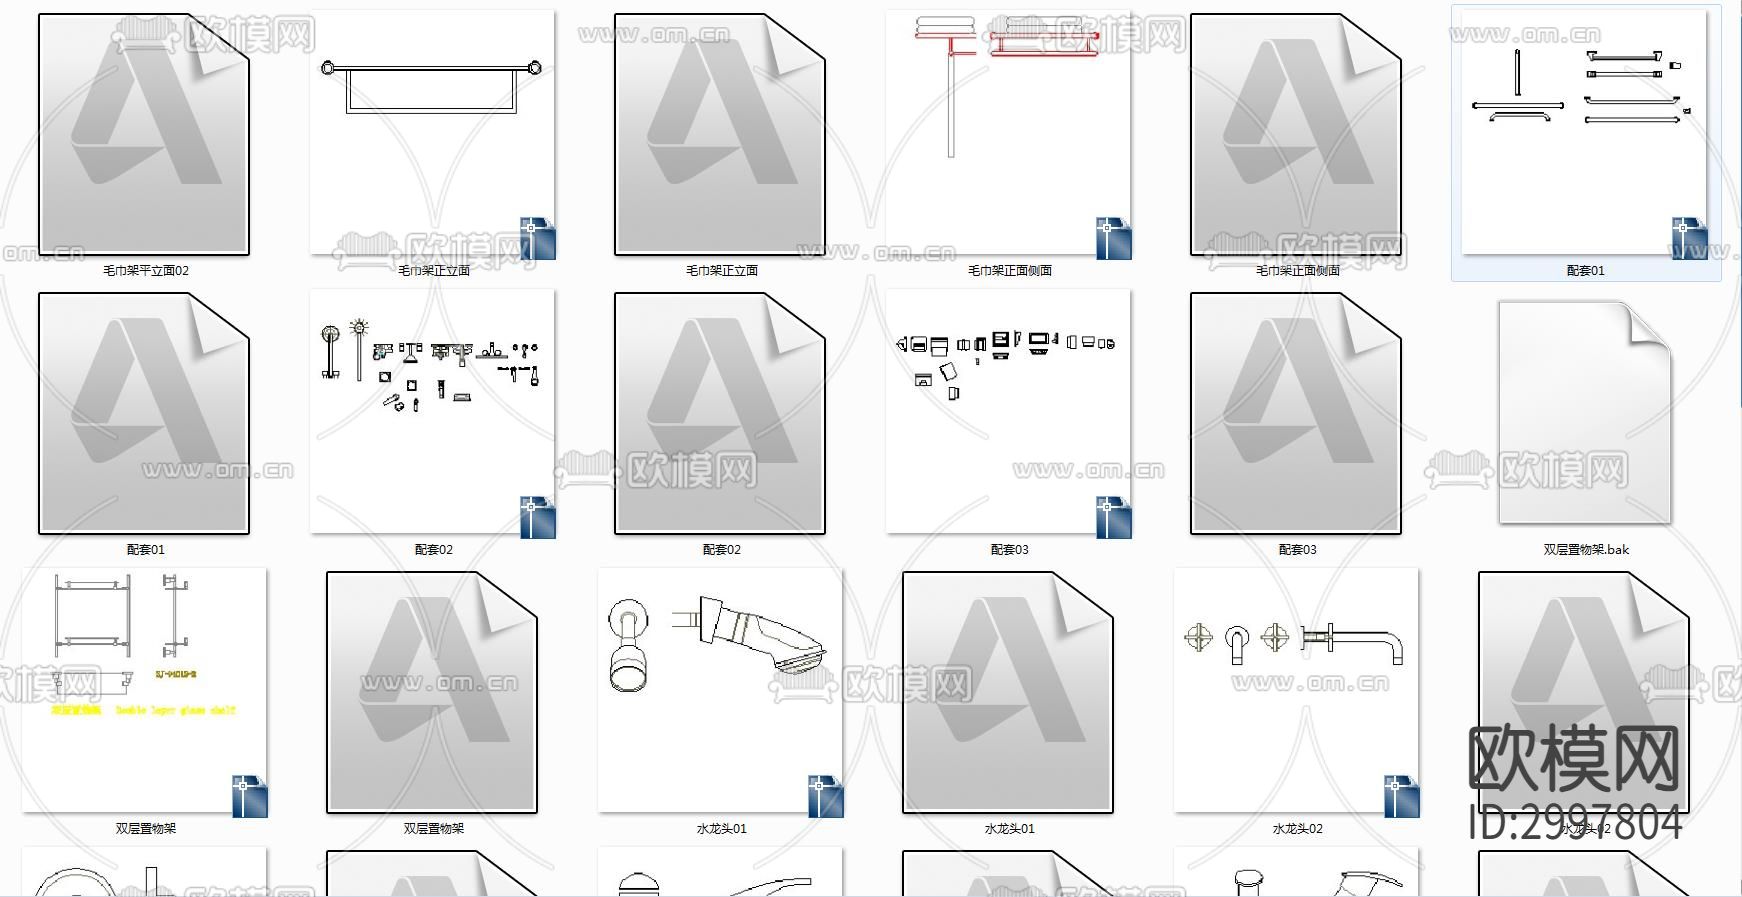Open the 毛巾架正面侧面 red drawing preview thumbnail
The image size is (1742, 897).
click(1008, 134)
